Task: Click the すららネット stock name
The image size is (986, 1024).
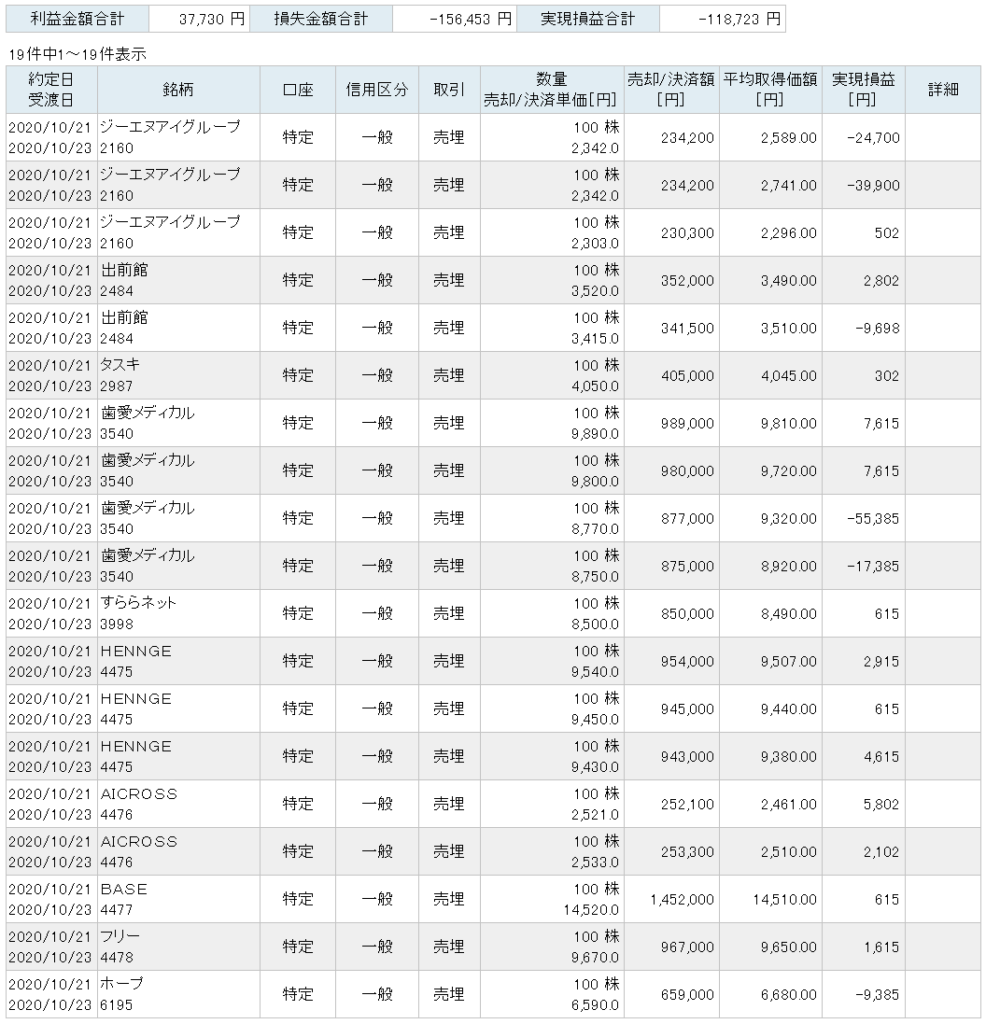Action: (138, 602)
